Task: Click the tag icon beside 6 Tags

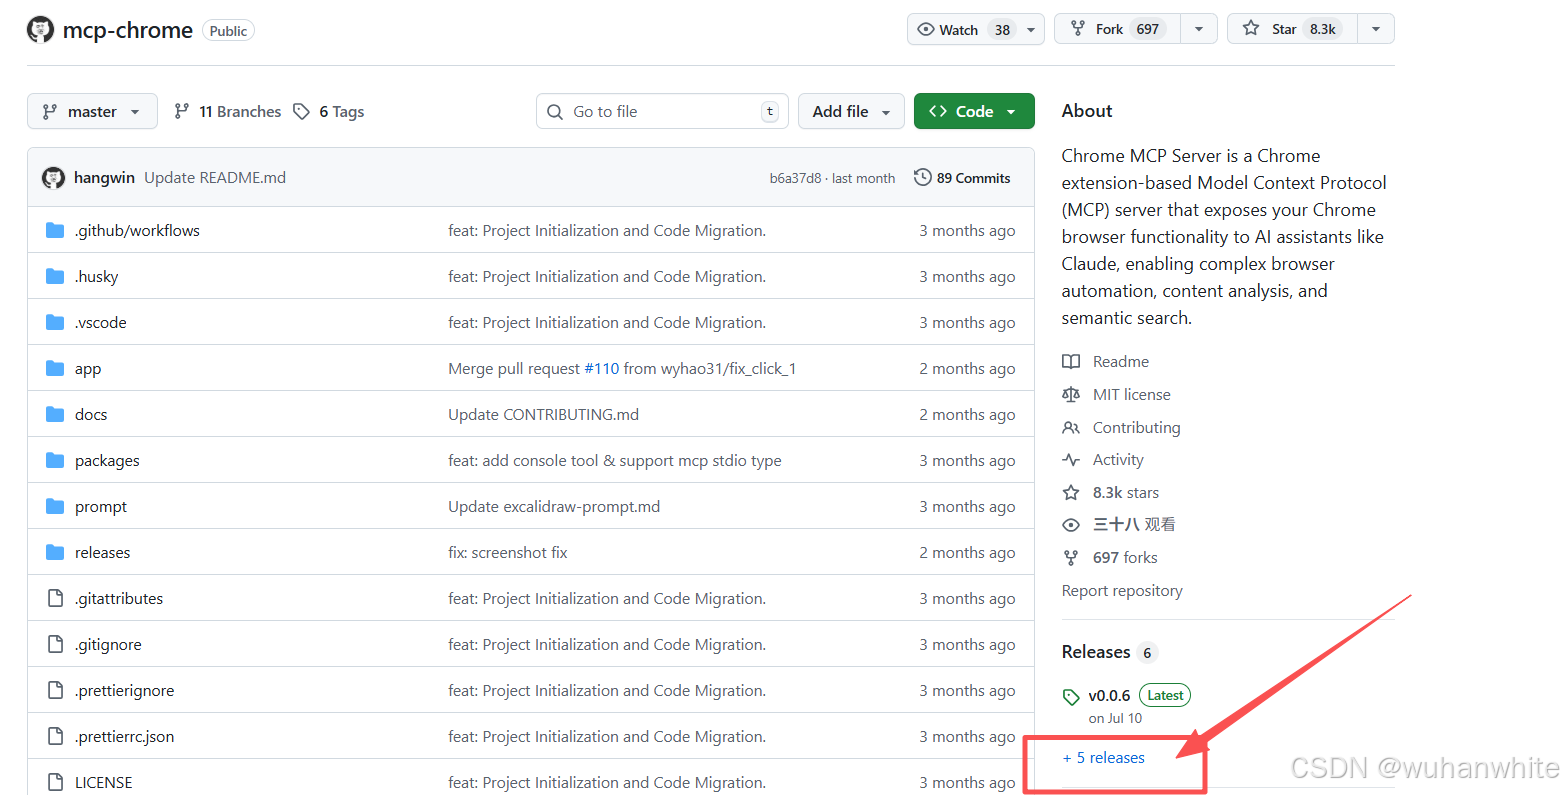Action: click(301, 111)
